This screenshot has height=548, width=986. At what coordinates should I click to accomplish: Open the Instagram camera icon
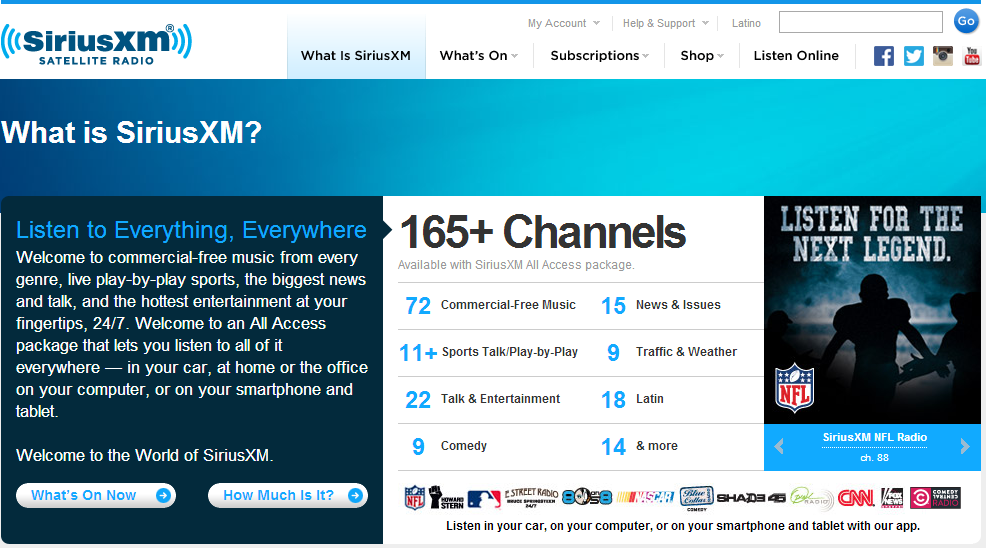[x=943, y=56]
